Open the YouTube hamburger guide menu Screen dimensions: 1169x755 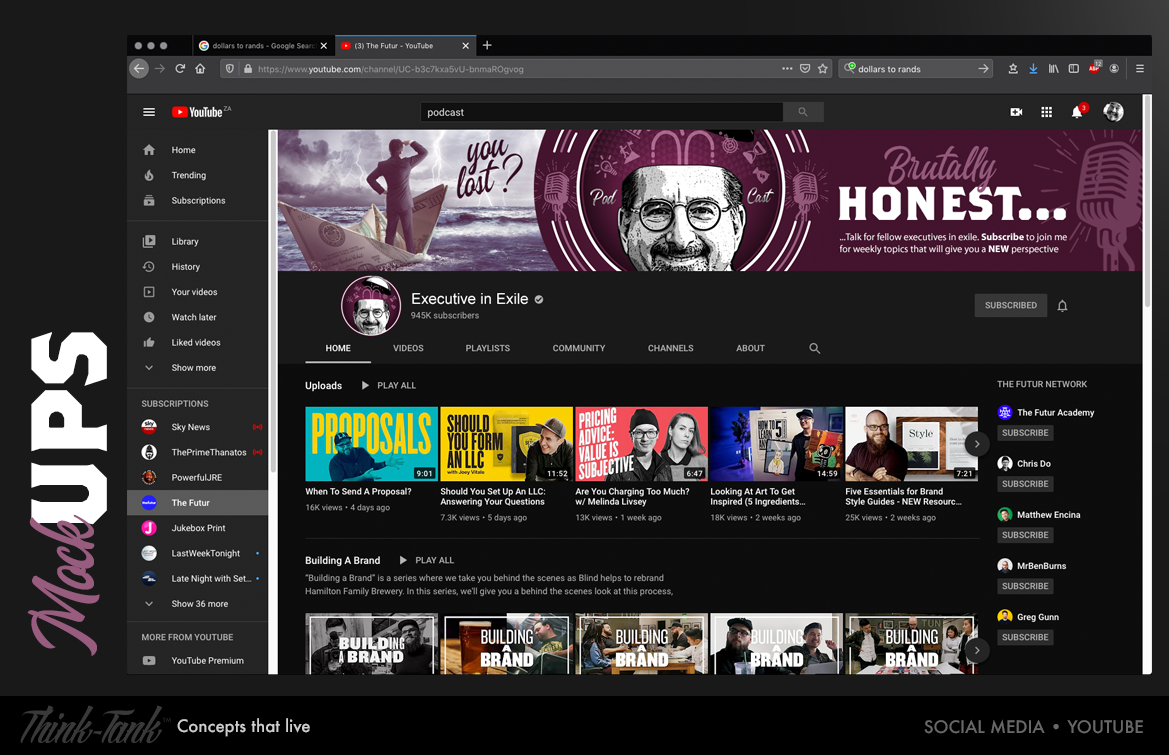pos(149,112)
